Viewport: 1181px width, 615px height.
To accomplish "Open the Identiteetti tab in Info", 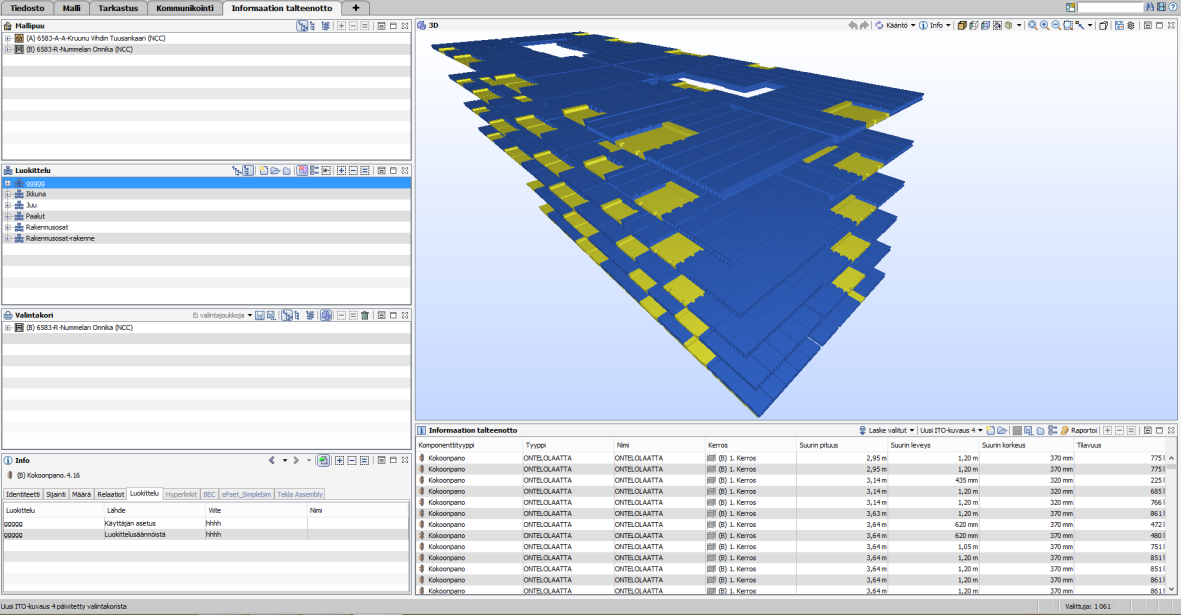I will tap(23, 495).
